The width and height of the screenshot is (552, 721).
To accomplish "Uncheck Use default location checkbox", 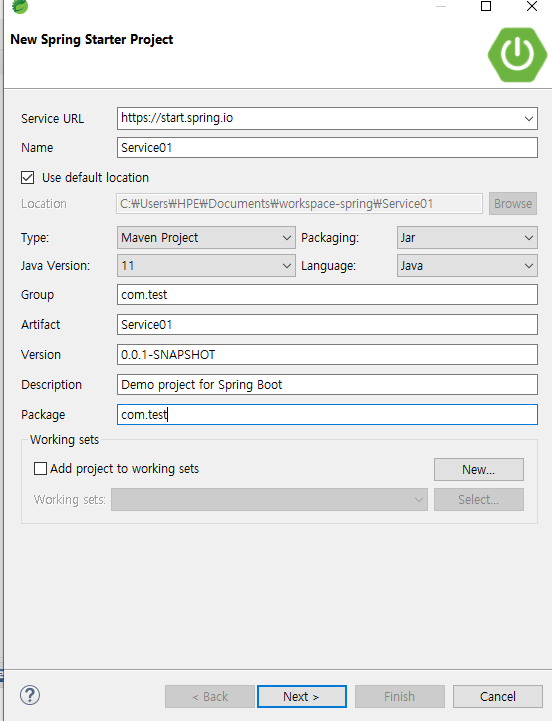I will (x=28, y=177).
